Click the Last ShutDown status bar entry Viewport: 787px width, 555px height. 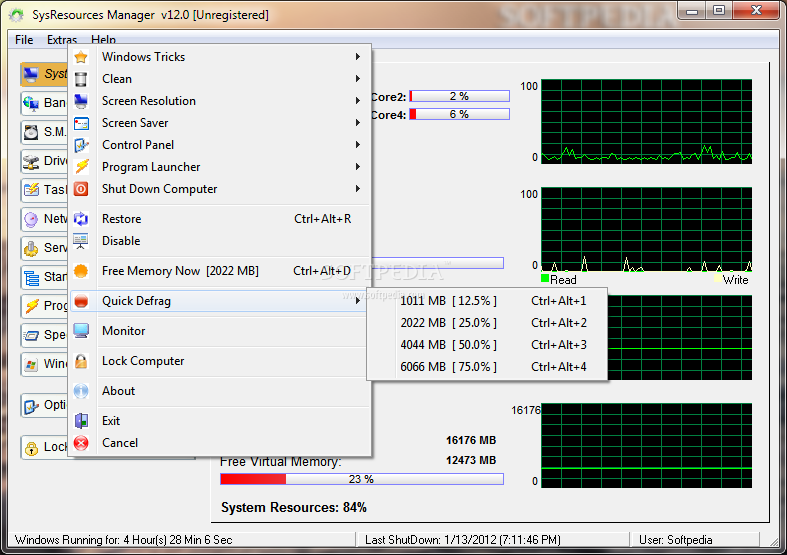463,540
